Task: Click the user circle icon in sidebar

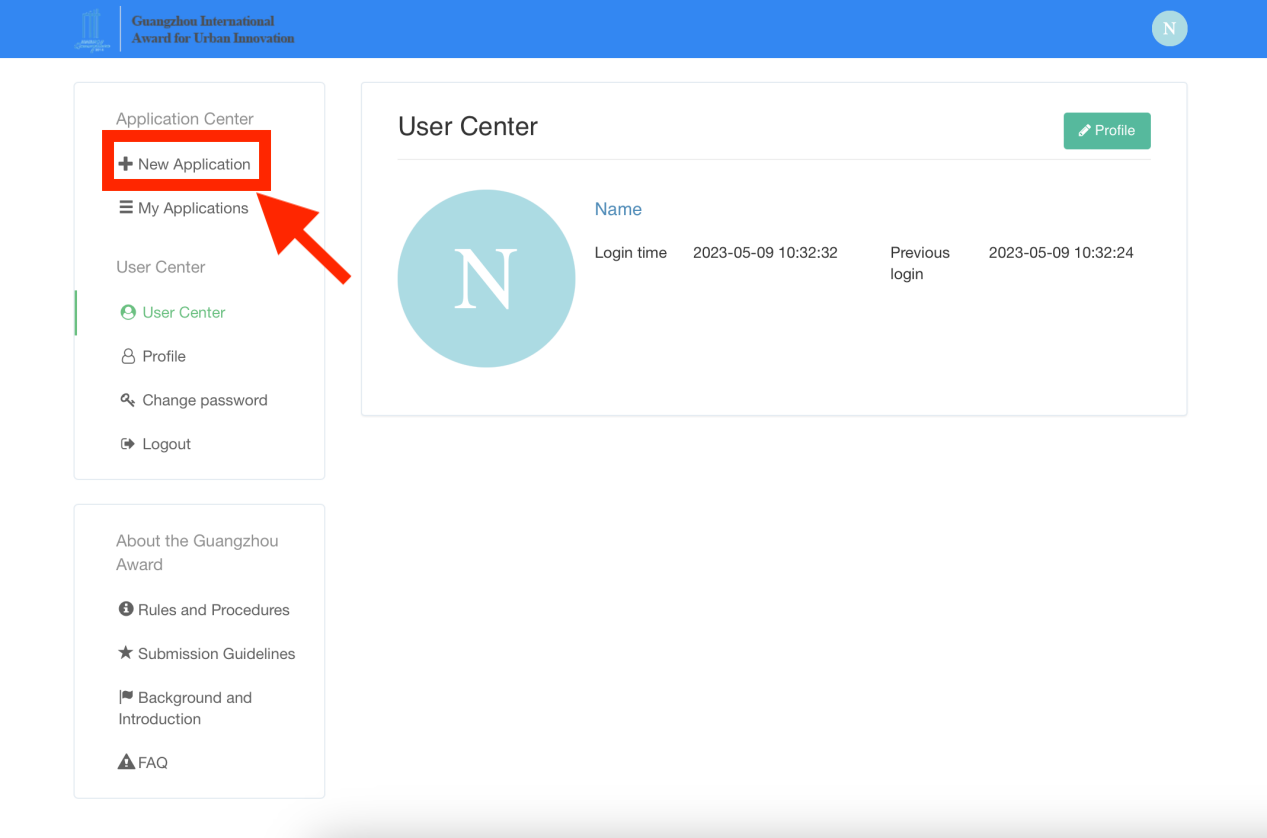Action: point(128,312)
